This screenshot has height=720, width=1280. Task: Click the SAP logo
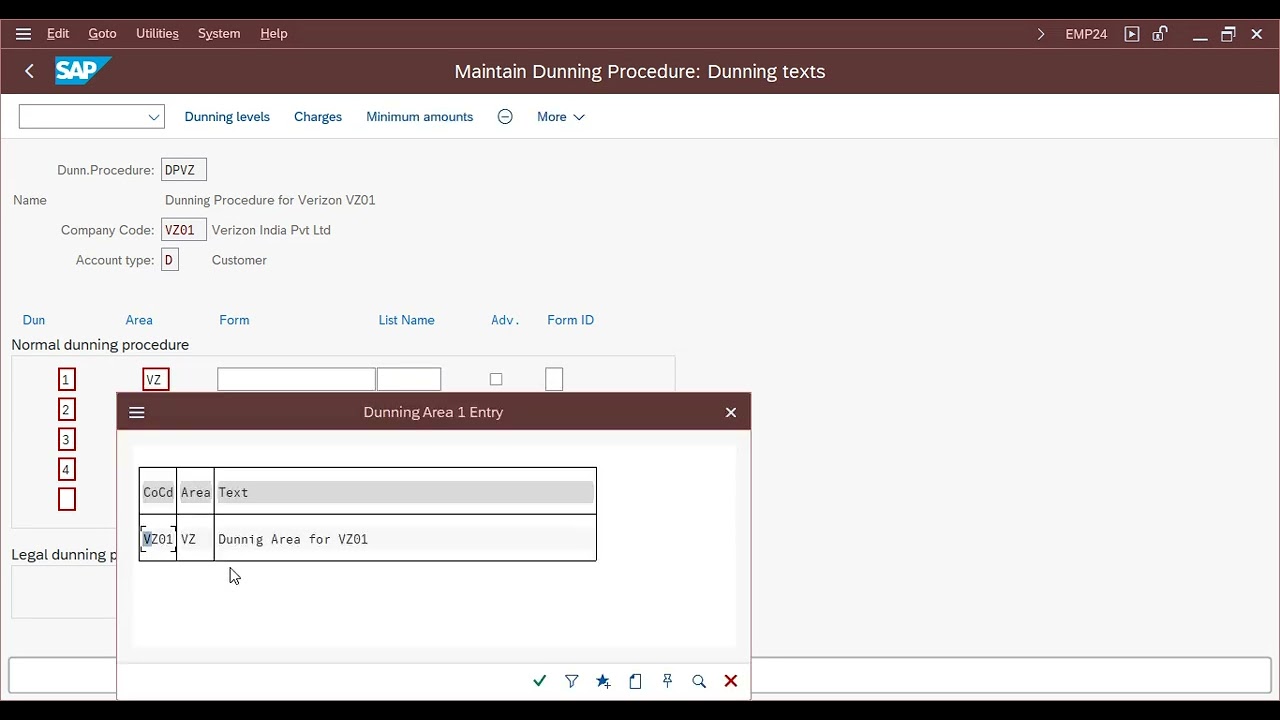pos(82,71)
